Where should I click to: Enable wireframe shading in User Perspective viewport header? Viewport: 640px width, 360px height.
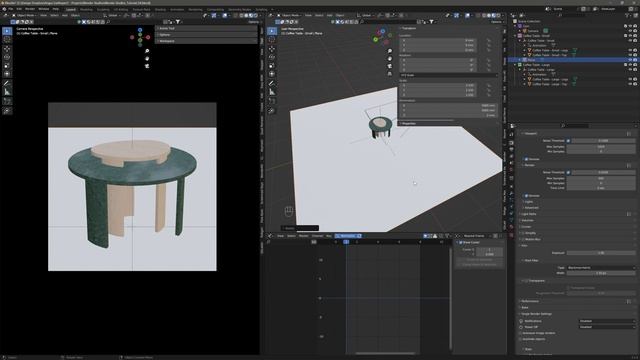484,16
